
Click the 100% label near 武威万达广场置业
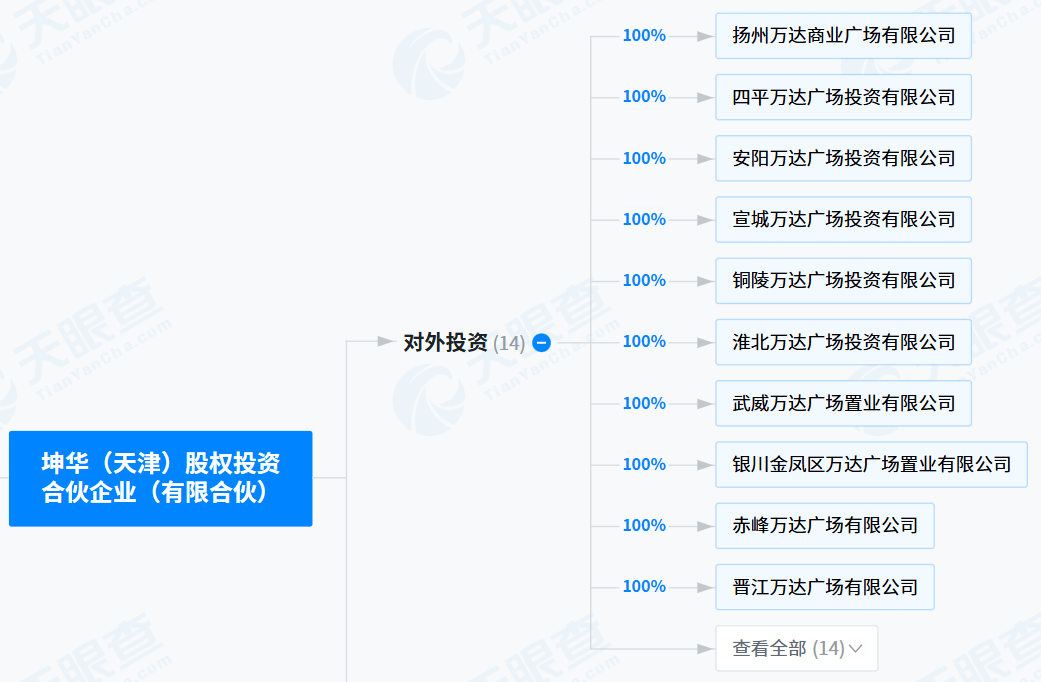[x=643, y=402]
